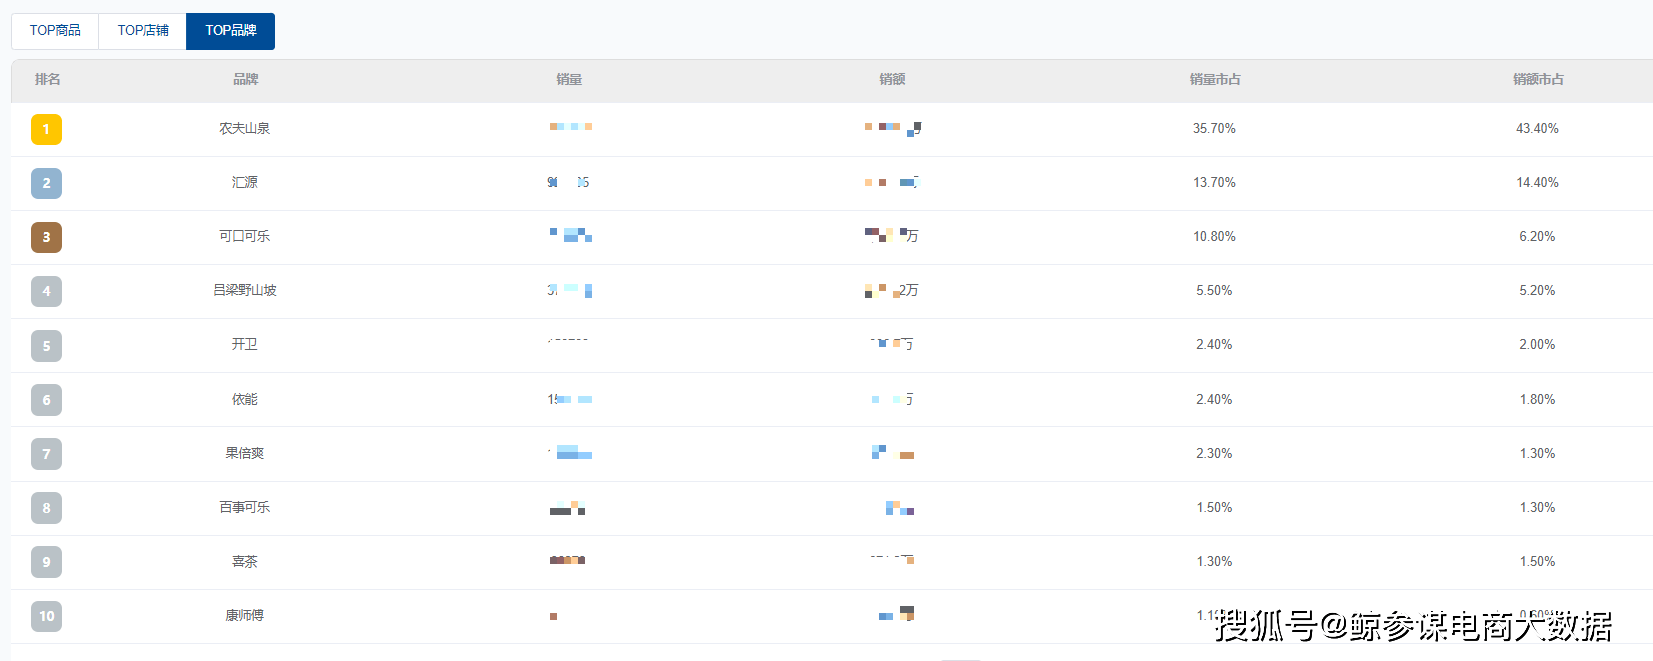Switch to the TOP店铺 tab
1653x661 pixels.
pos(143,31)
